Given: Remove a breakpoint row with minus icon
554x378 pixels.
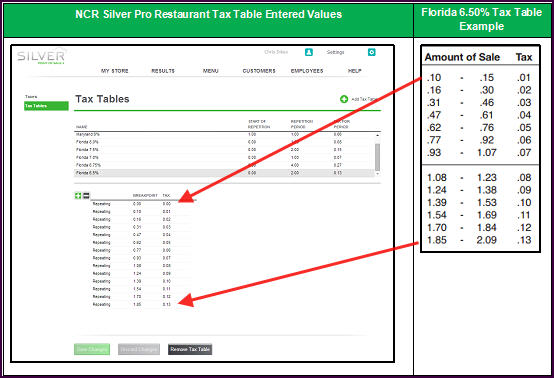Looking at the screenshot, I should pyautogui.click(x=86, y=195).
